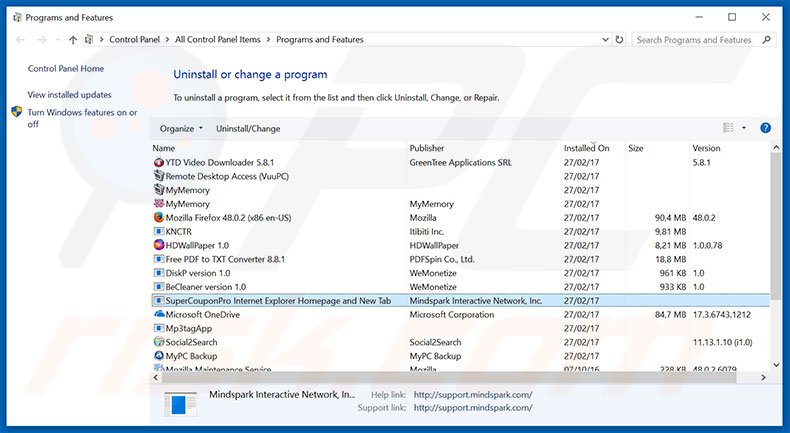This screenshot has height=433, width=790.
Task: Click the Social2Search program icon
Action: (159, 342)
